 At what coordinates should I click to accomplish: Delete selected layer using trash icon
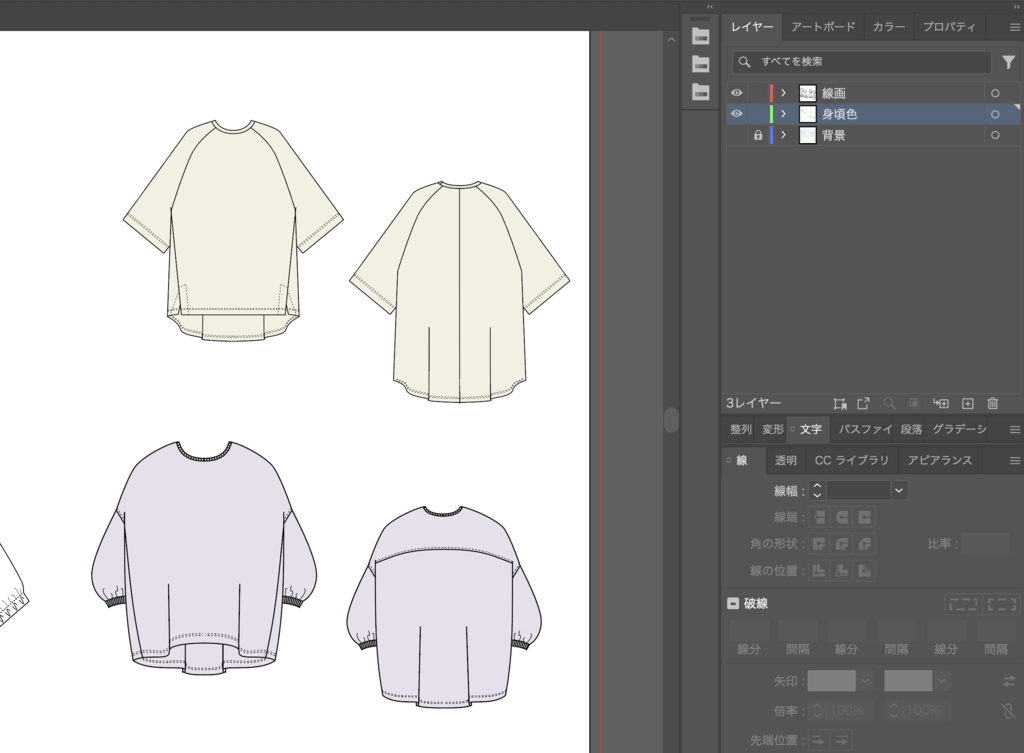pyautogui.click(x=991, y=403)
